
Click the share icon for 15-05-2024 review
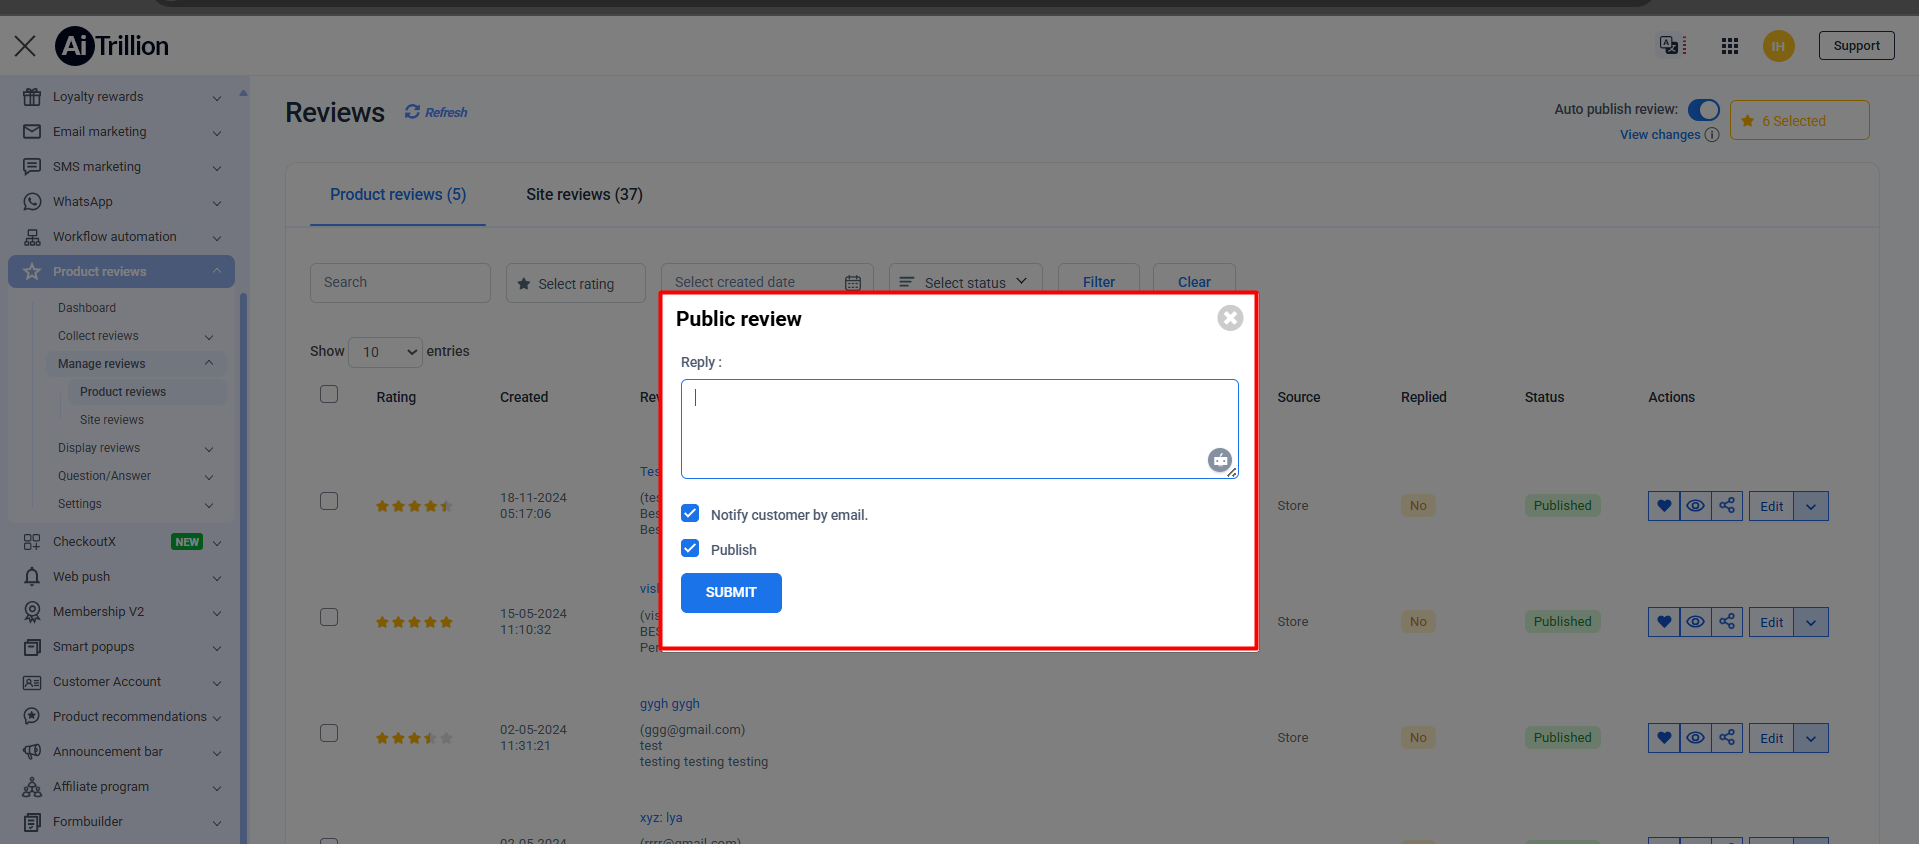pyautogui.click(x=1727, y=622)
